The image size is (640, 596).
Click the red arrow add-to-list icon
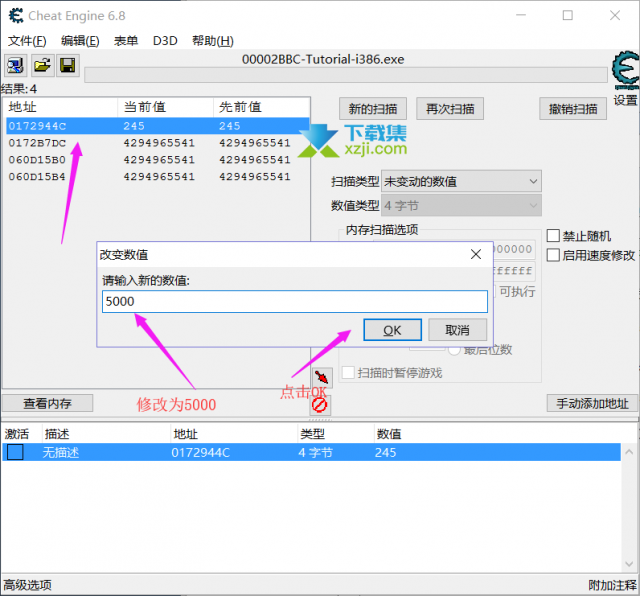322,377
